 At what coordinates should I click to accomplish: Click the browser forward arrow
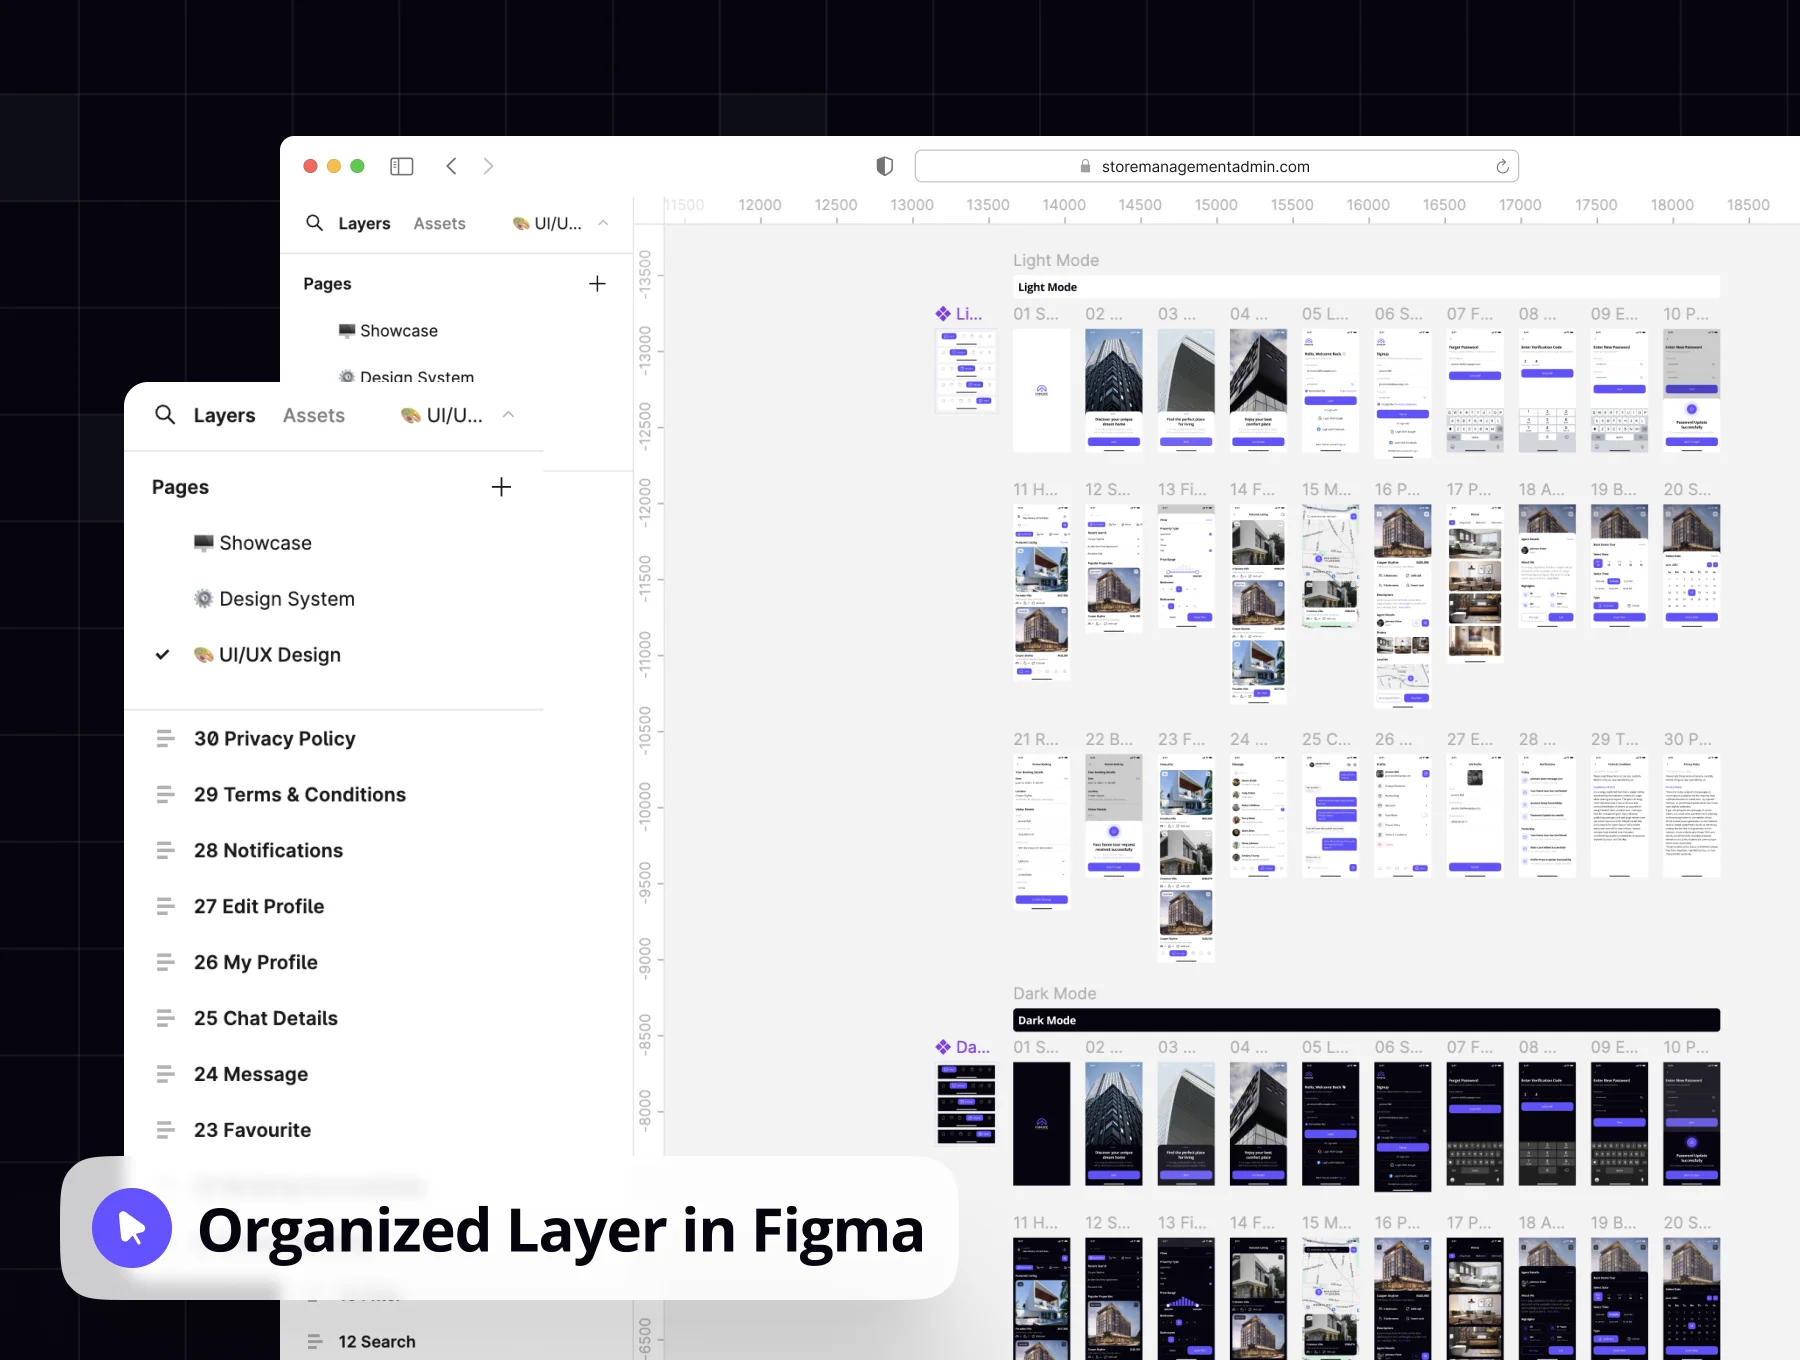pyautogui.click(x=488, y=166)
